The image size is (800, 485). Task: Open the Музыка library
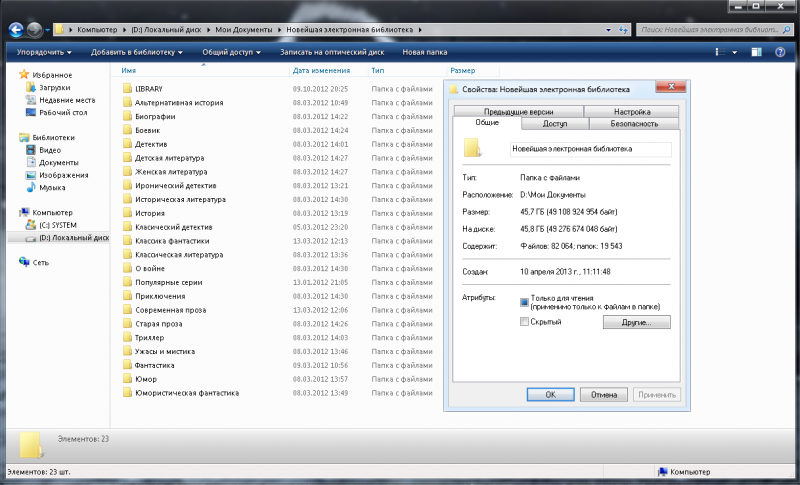(46, 187)
